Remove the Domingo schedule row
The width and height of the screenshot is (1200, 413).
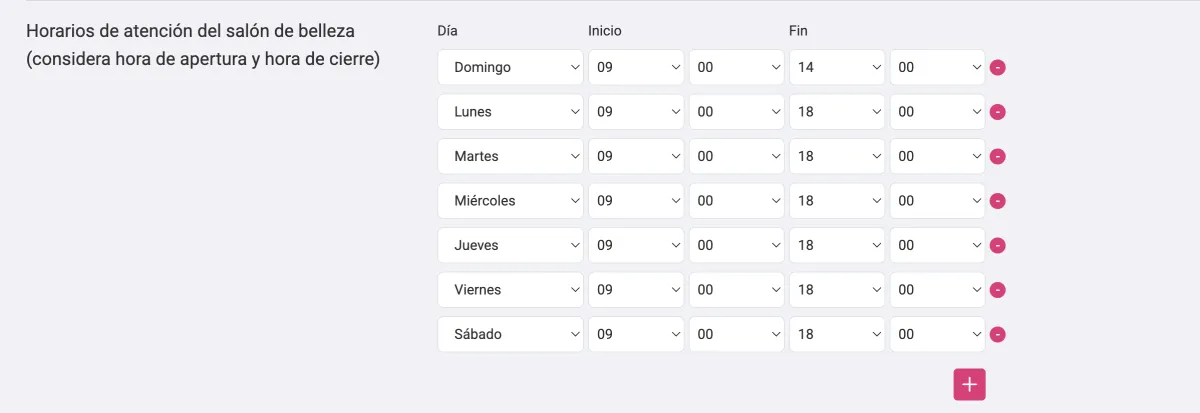(997, 68)
